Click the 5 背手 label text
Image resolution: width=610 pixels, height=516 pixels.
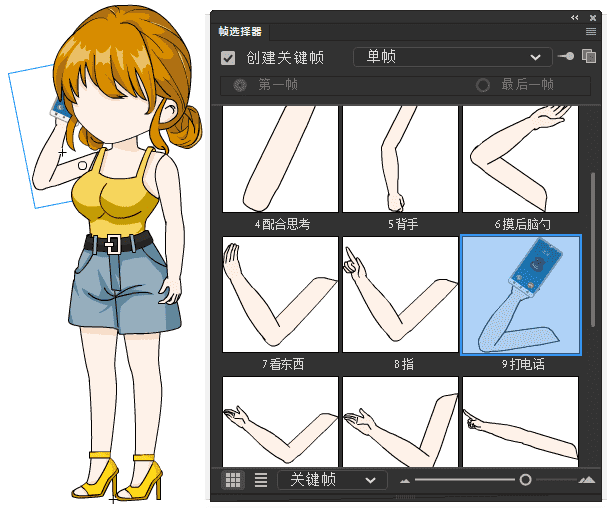(x=403, y=224)
